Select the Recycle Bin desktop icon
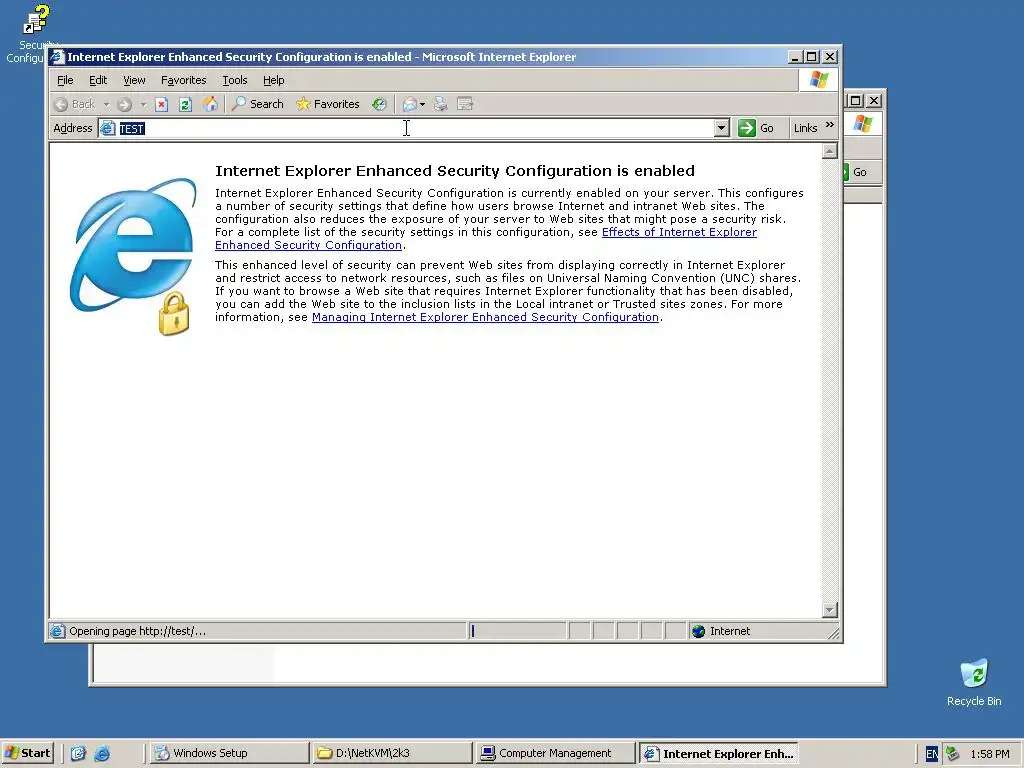Viewport: 1024px width, 768px height. (x=974, y=682)
